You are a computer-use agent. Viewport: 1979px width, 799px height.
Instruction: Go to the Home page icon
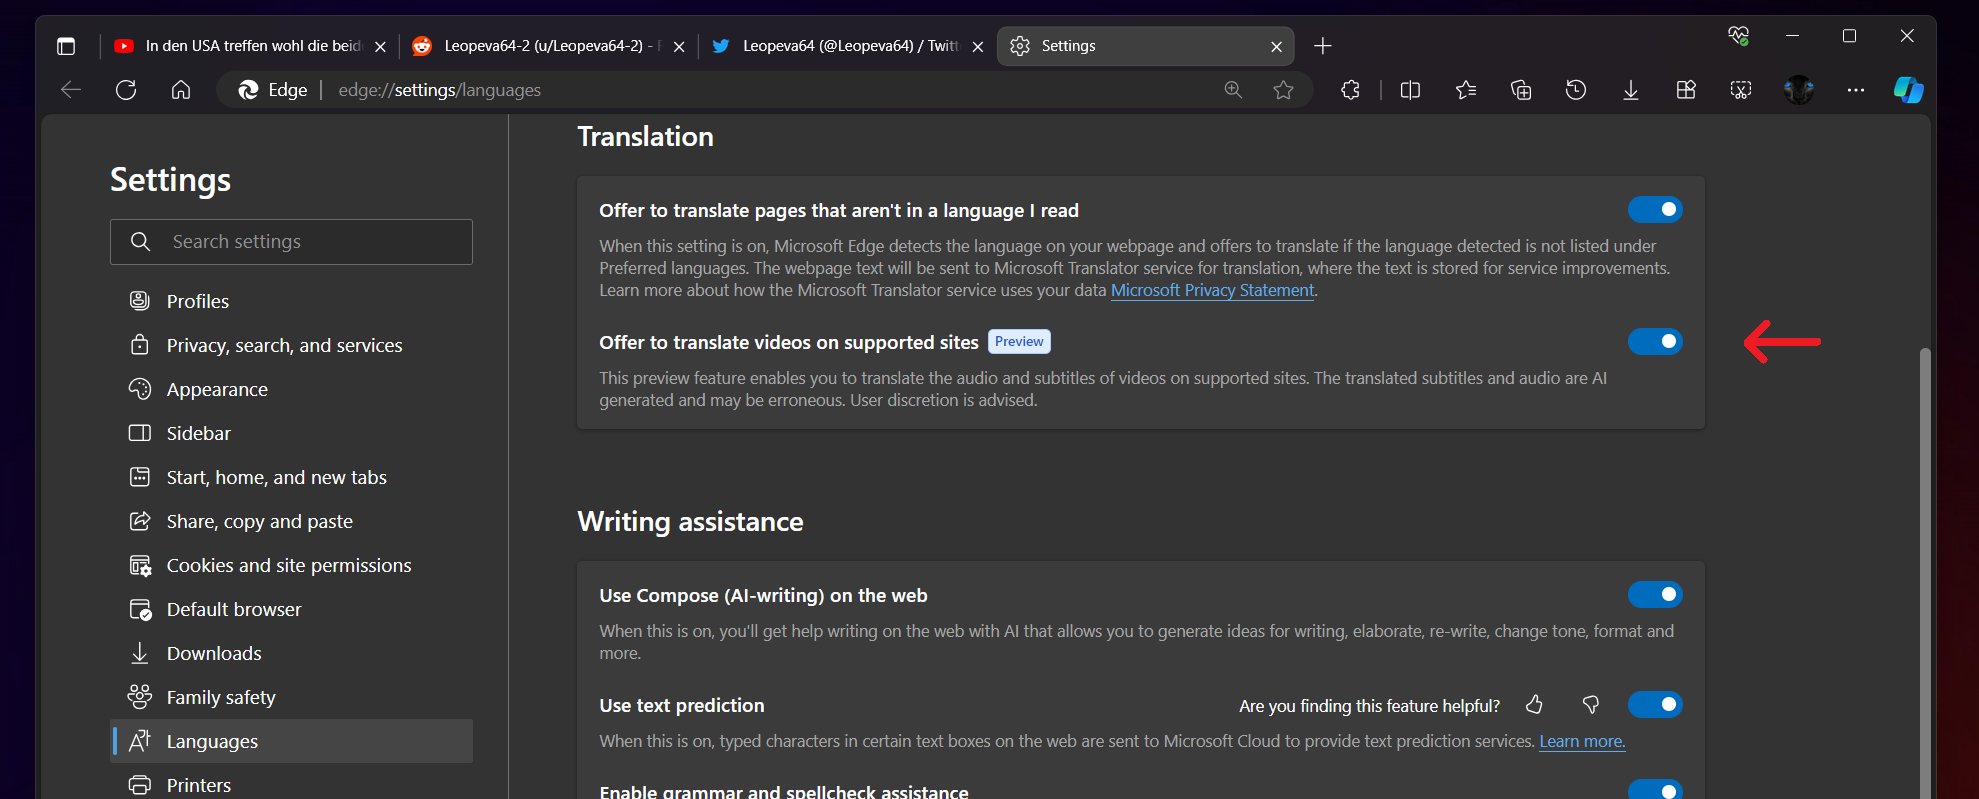181,90
